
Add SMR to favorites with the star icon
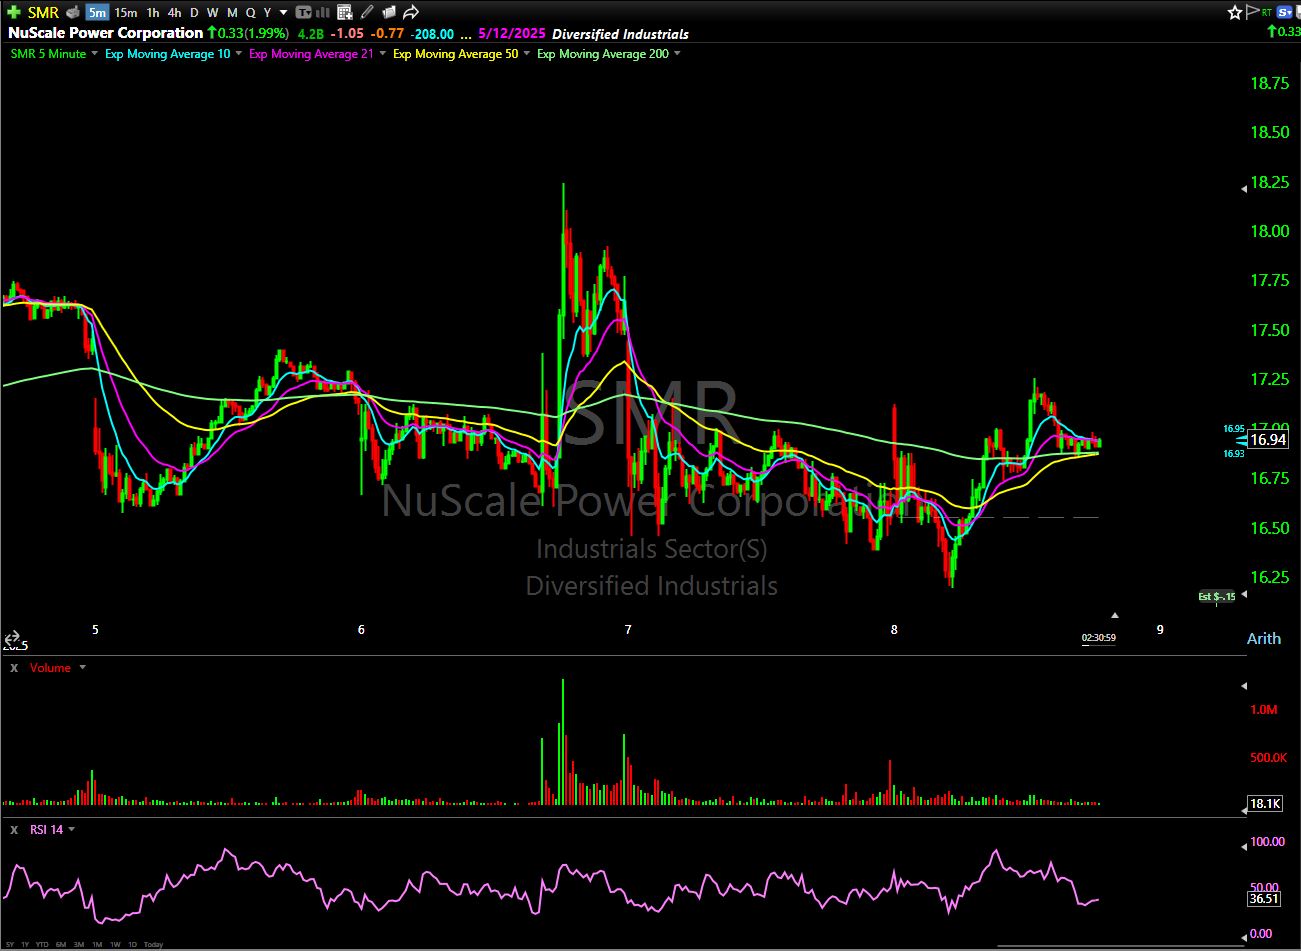point(1235,12)
